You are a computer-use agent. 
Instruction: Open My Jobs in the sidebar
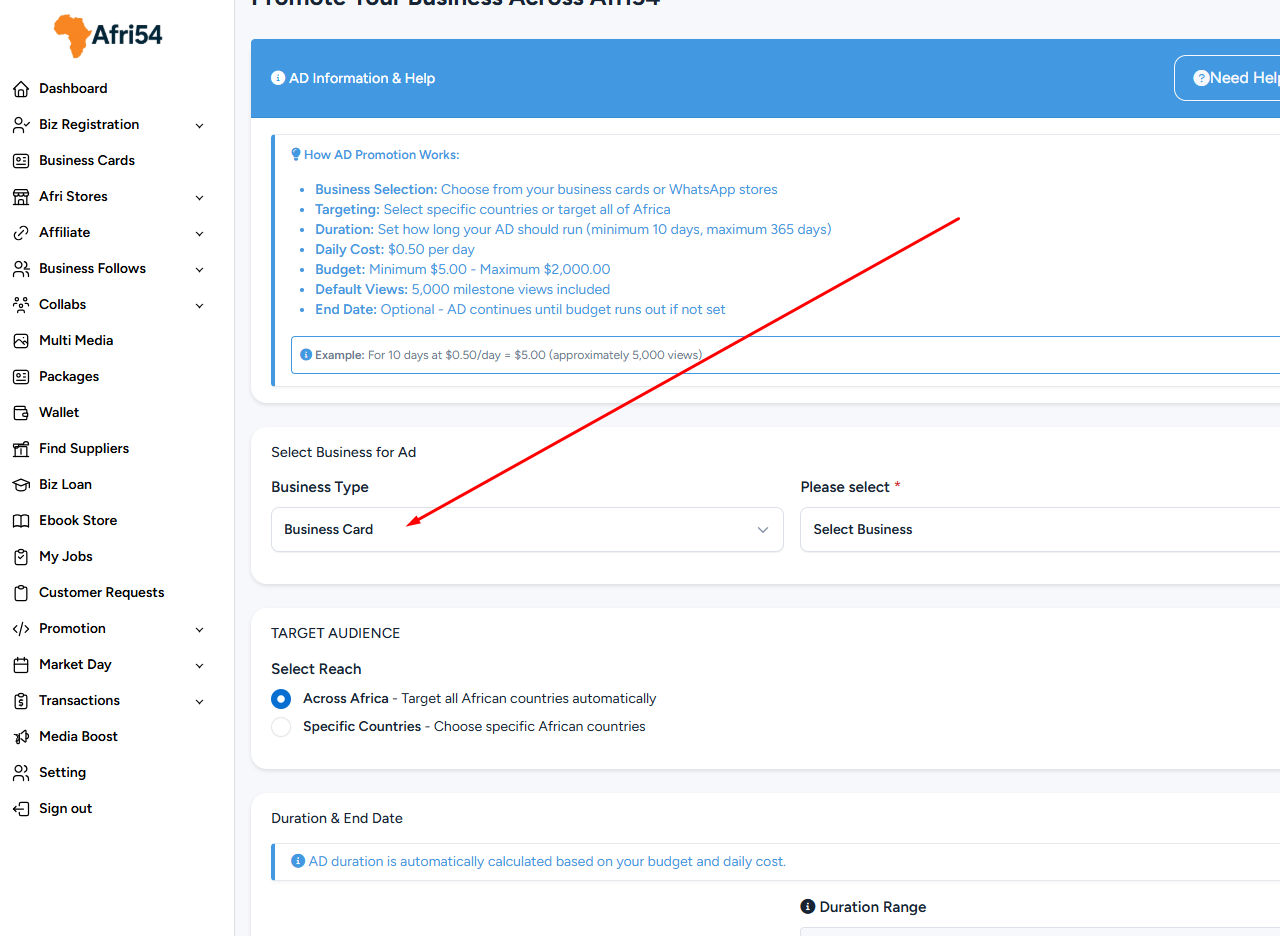coord(65,557)
